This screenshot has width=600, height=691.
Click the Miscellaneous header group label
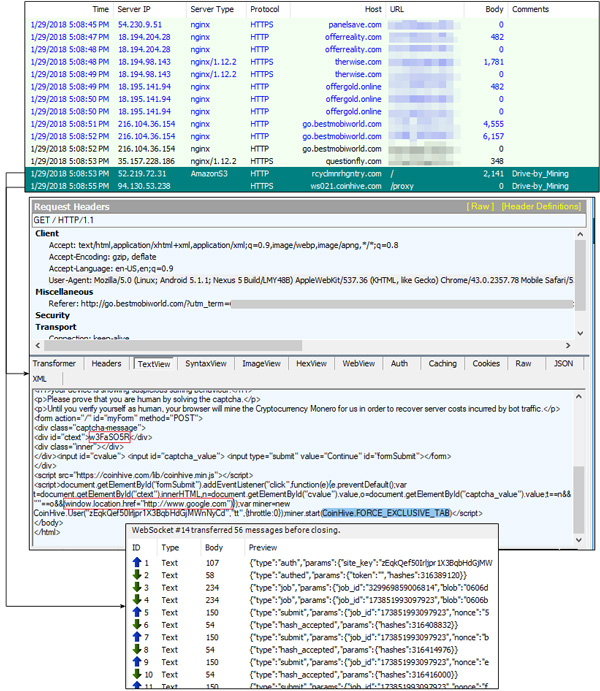point(64,292)
